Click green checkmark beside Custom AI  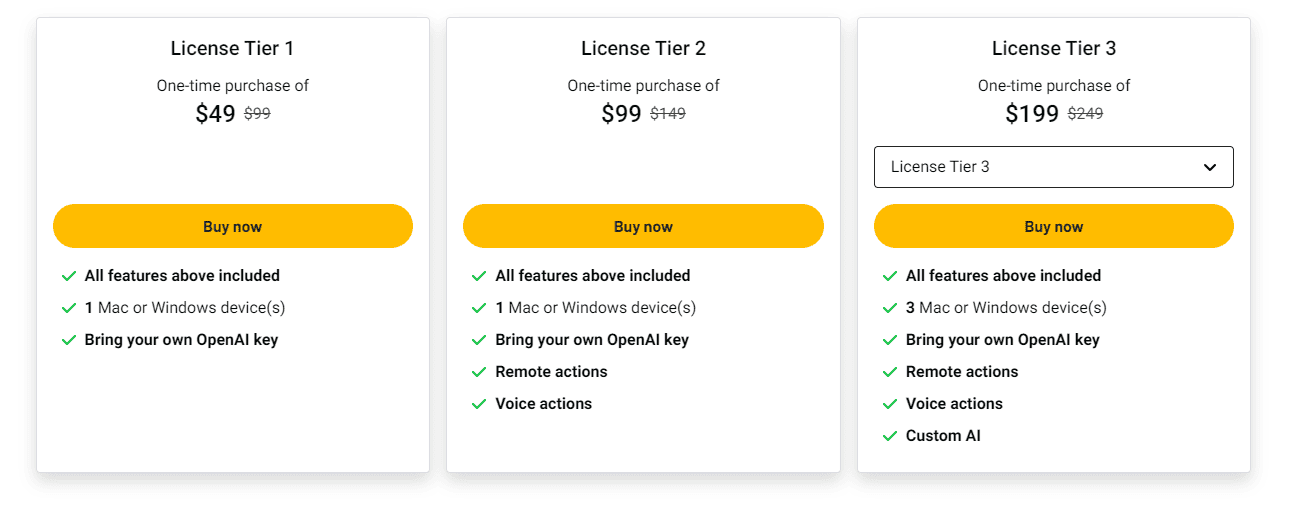(x=890, y=436)
